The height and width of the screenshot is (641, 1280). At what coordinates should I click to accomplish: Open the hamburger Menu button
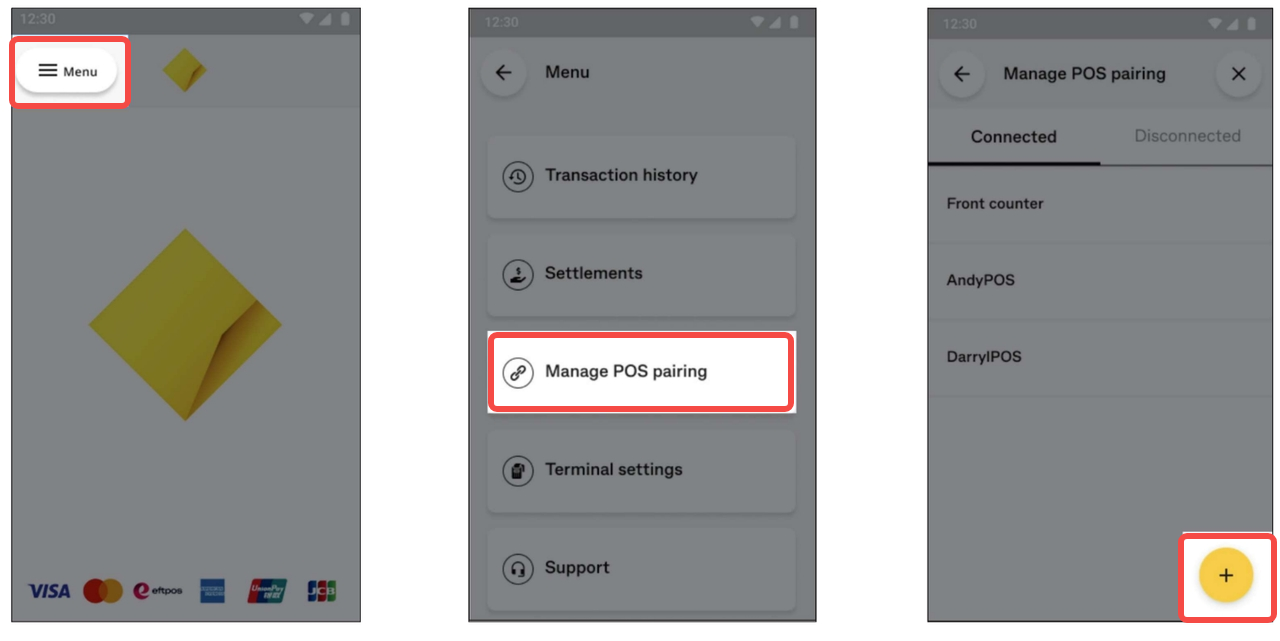[x=67, y=71]
